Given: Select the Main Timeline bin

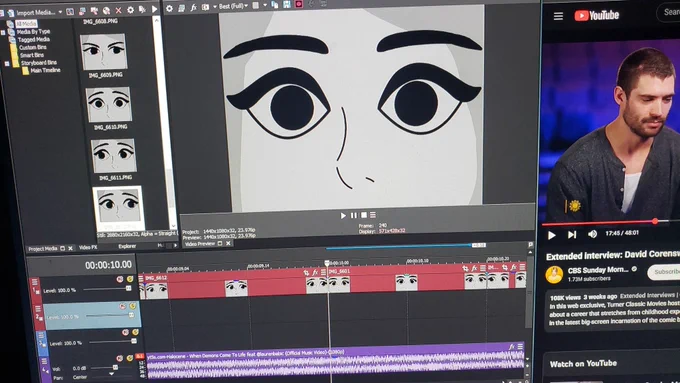Looking at the screenshot, I should (45, 70).
